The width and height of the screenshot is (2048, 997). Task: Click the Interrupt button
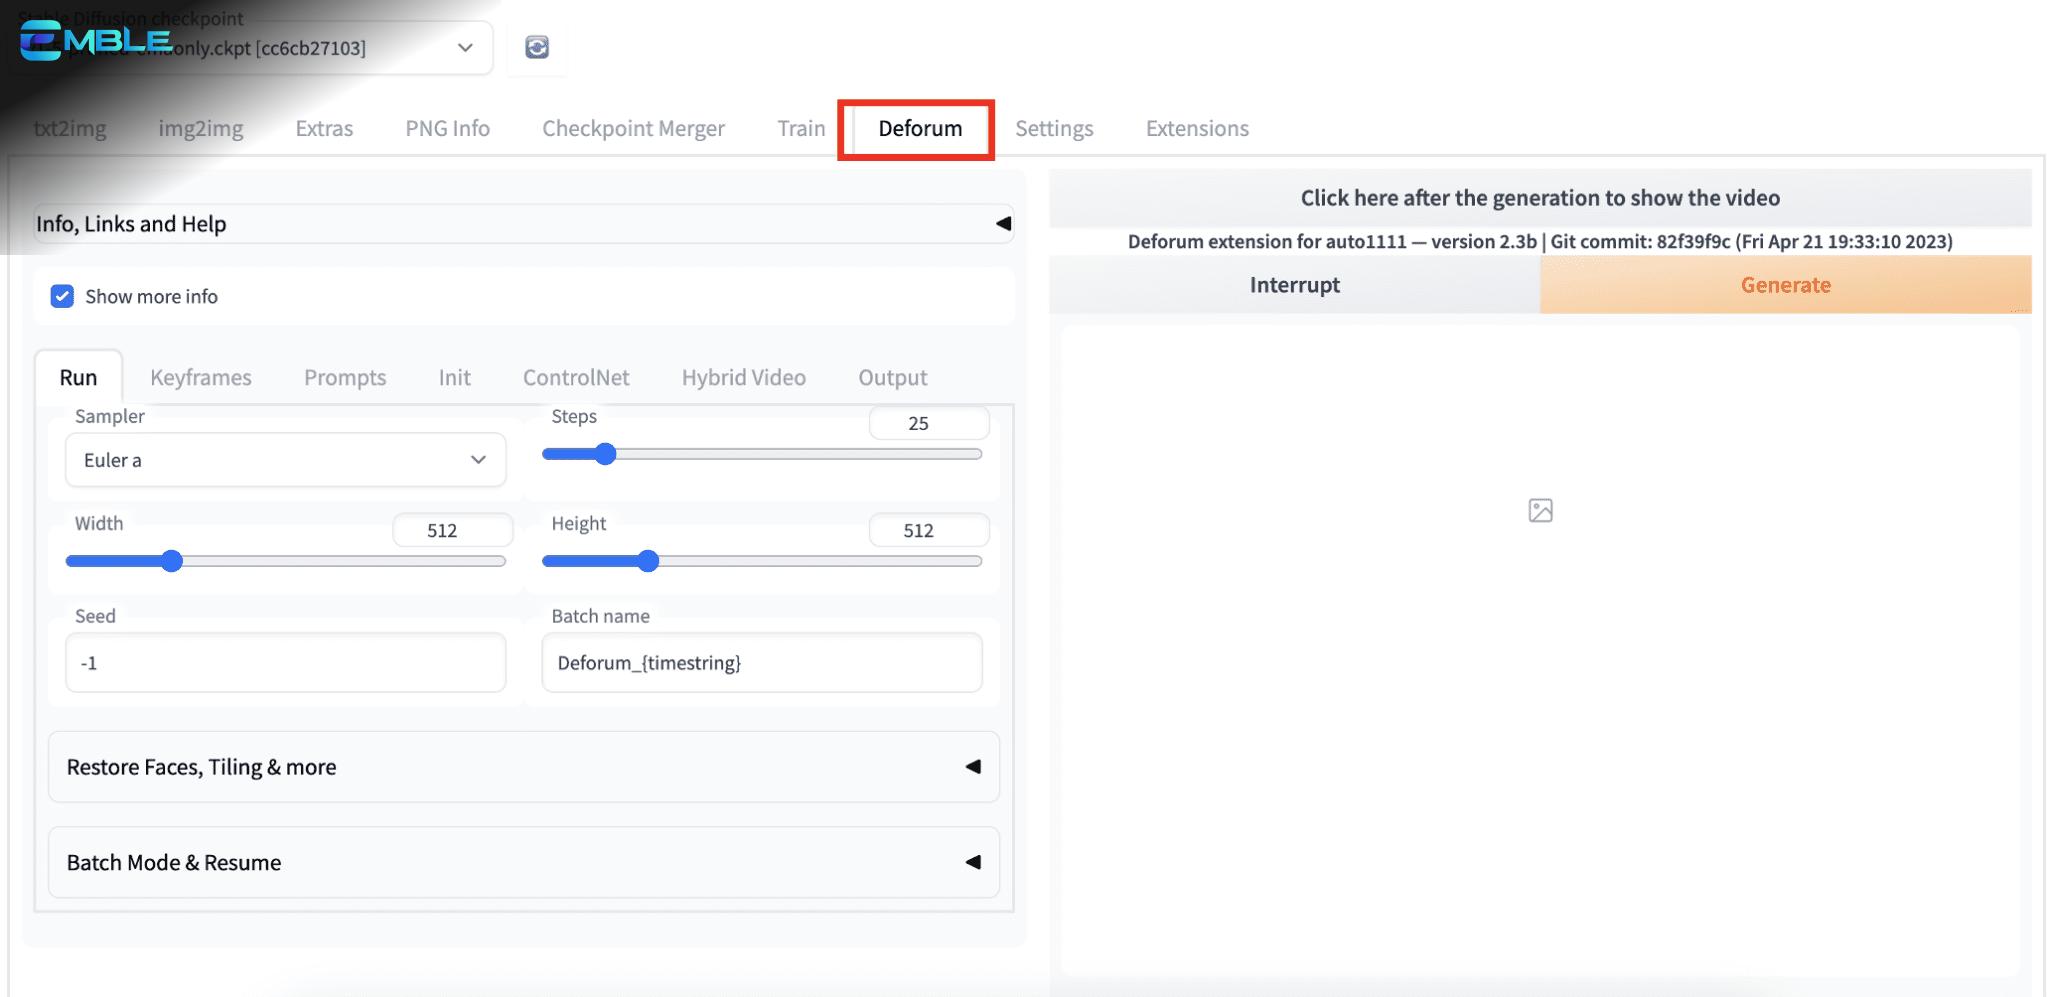(1295, 284)
